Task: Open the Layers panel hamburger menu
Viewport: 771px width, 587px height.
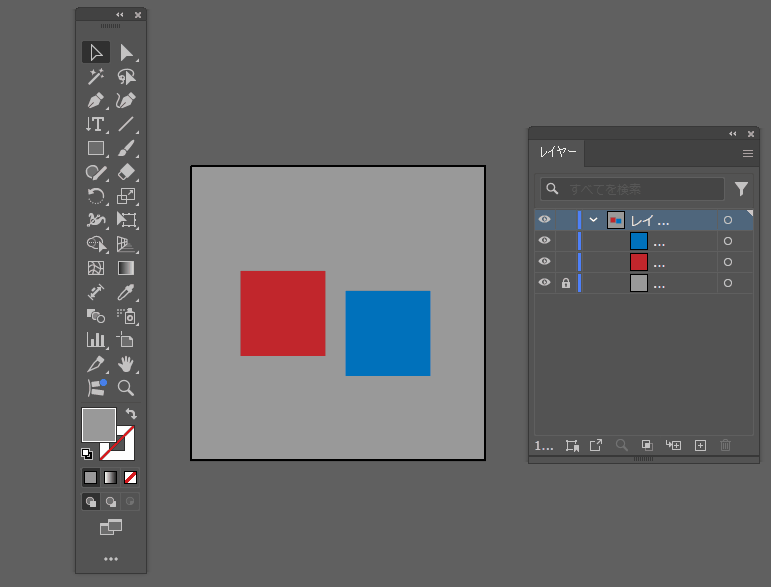Action: pos(747,154)
